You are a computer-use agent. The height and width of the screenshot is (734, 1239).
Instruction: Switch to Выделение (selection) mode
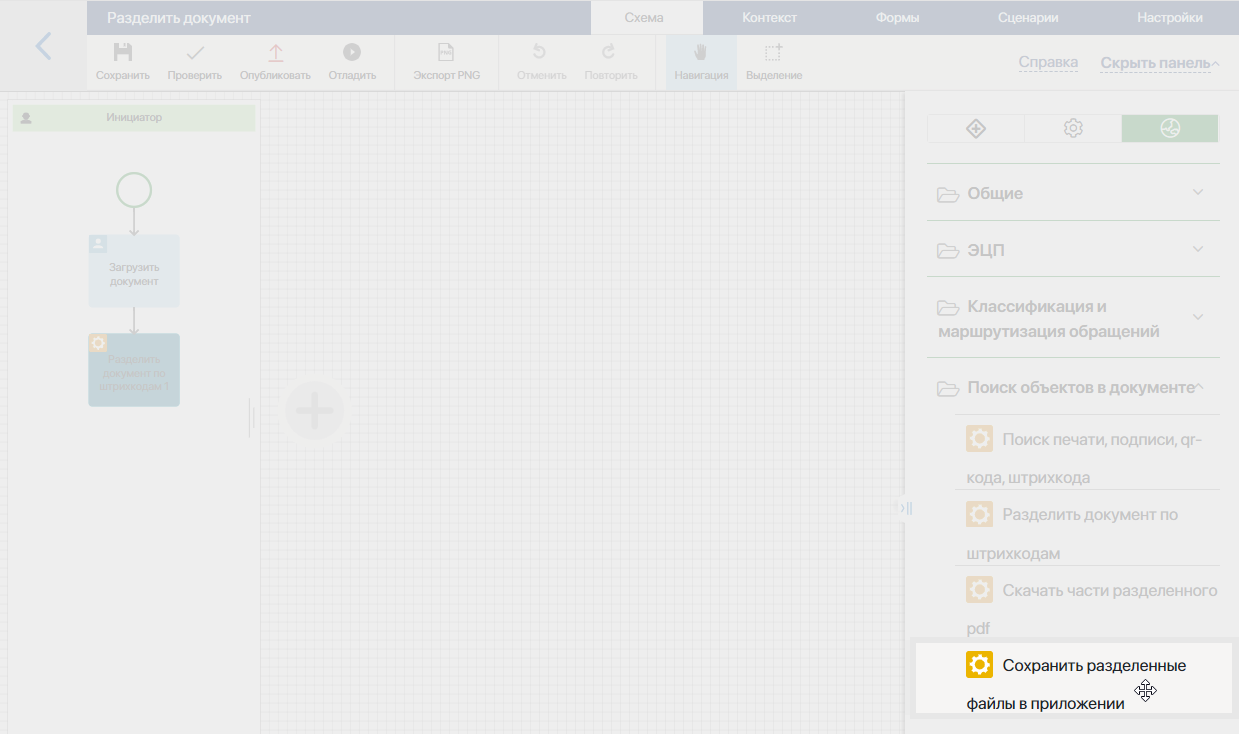tap(773, 52)
